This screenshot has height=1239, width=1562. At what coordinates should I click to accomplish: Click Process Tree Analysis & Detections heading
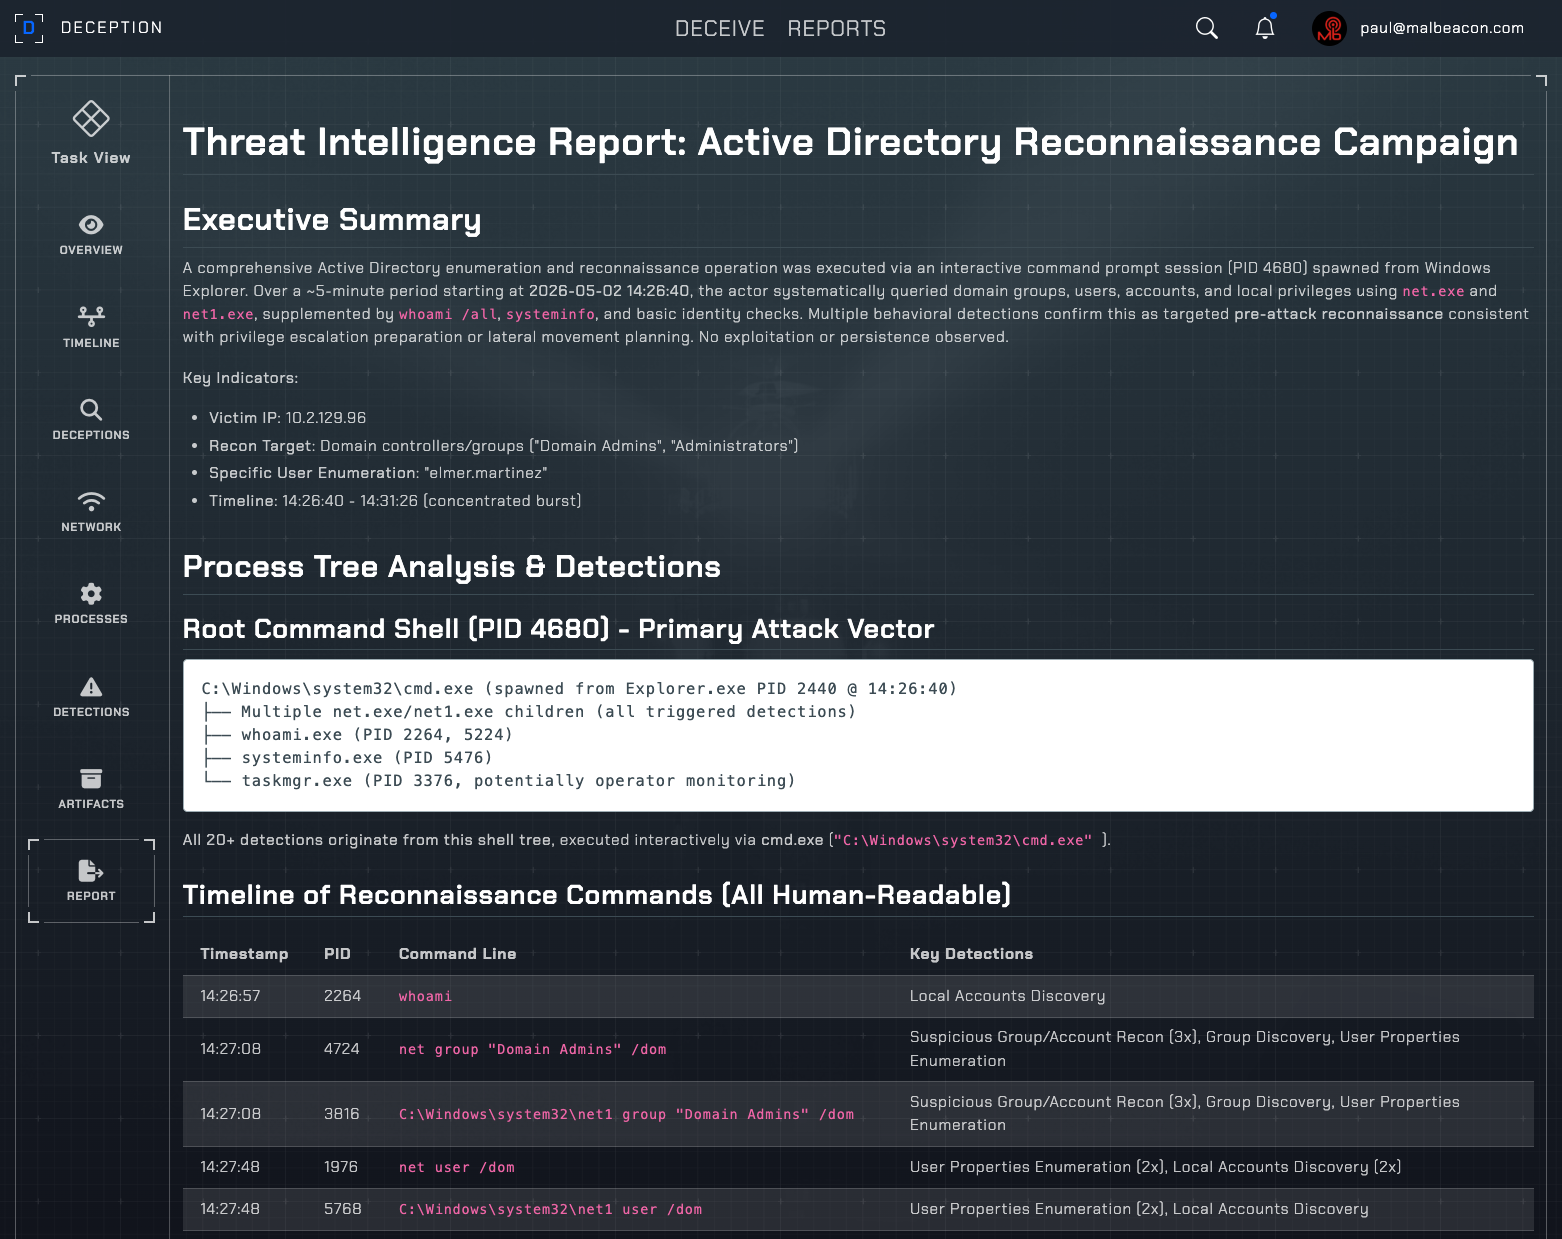(x=452, y=566)
